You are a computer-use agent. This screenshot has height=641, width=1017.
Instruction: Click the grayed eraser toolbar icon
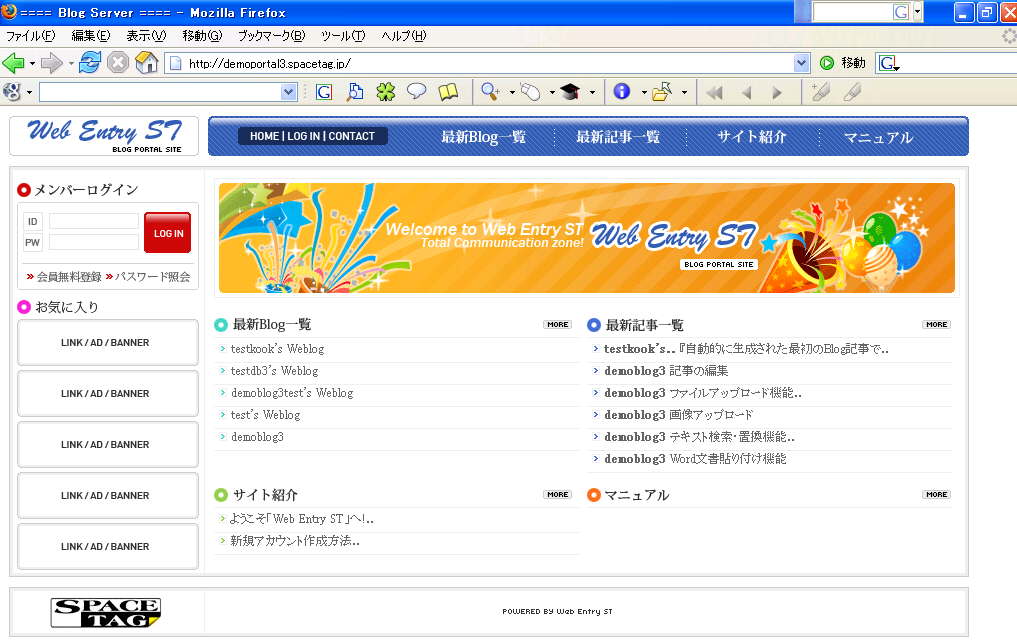[852, 92]
